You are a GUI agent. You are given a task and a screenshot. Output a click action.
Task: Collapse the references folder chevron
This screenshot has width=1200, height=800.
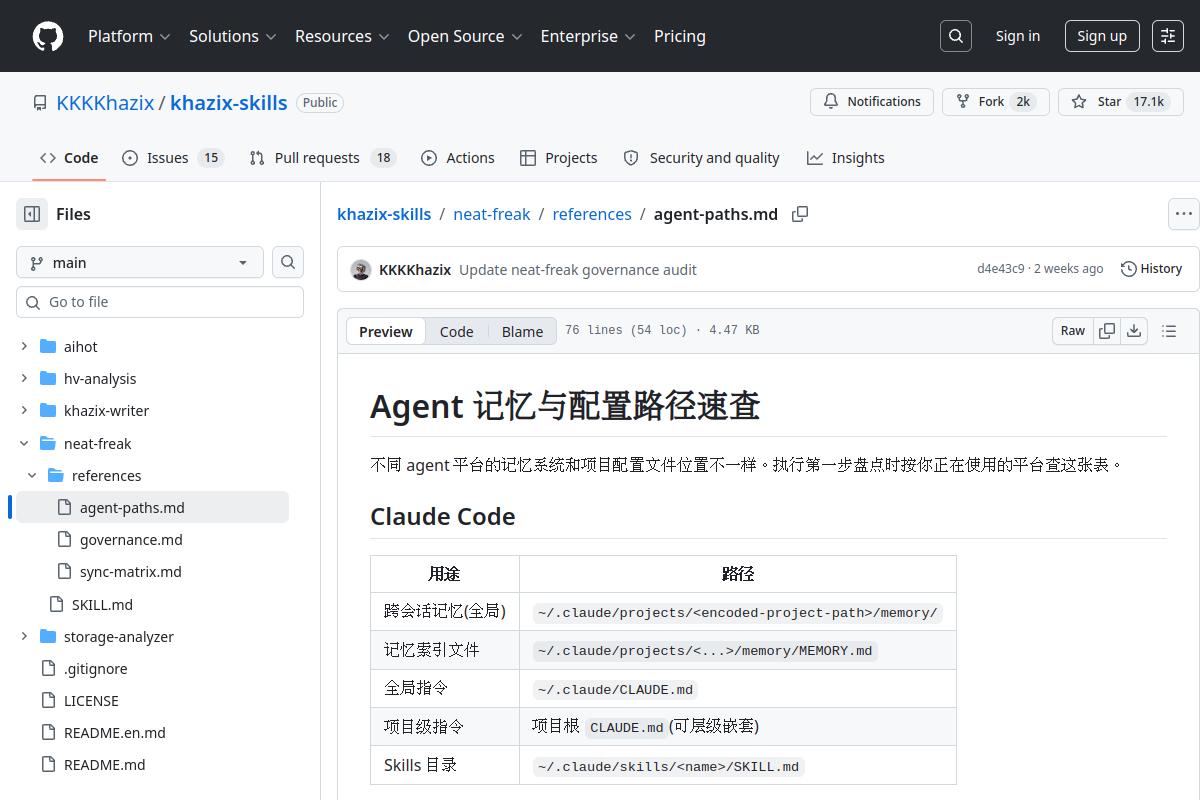(32, 476)
